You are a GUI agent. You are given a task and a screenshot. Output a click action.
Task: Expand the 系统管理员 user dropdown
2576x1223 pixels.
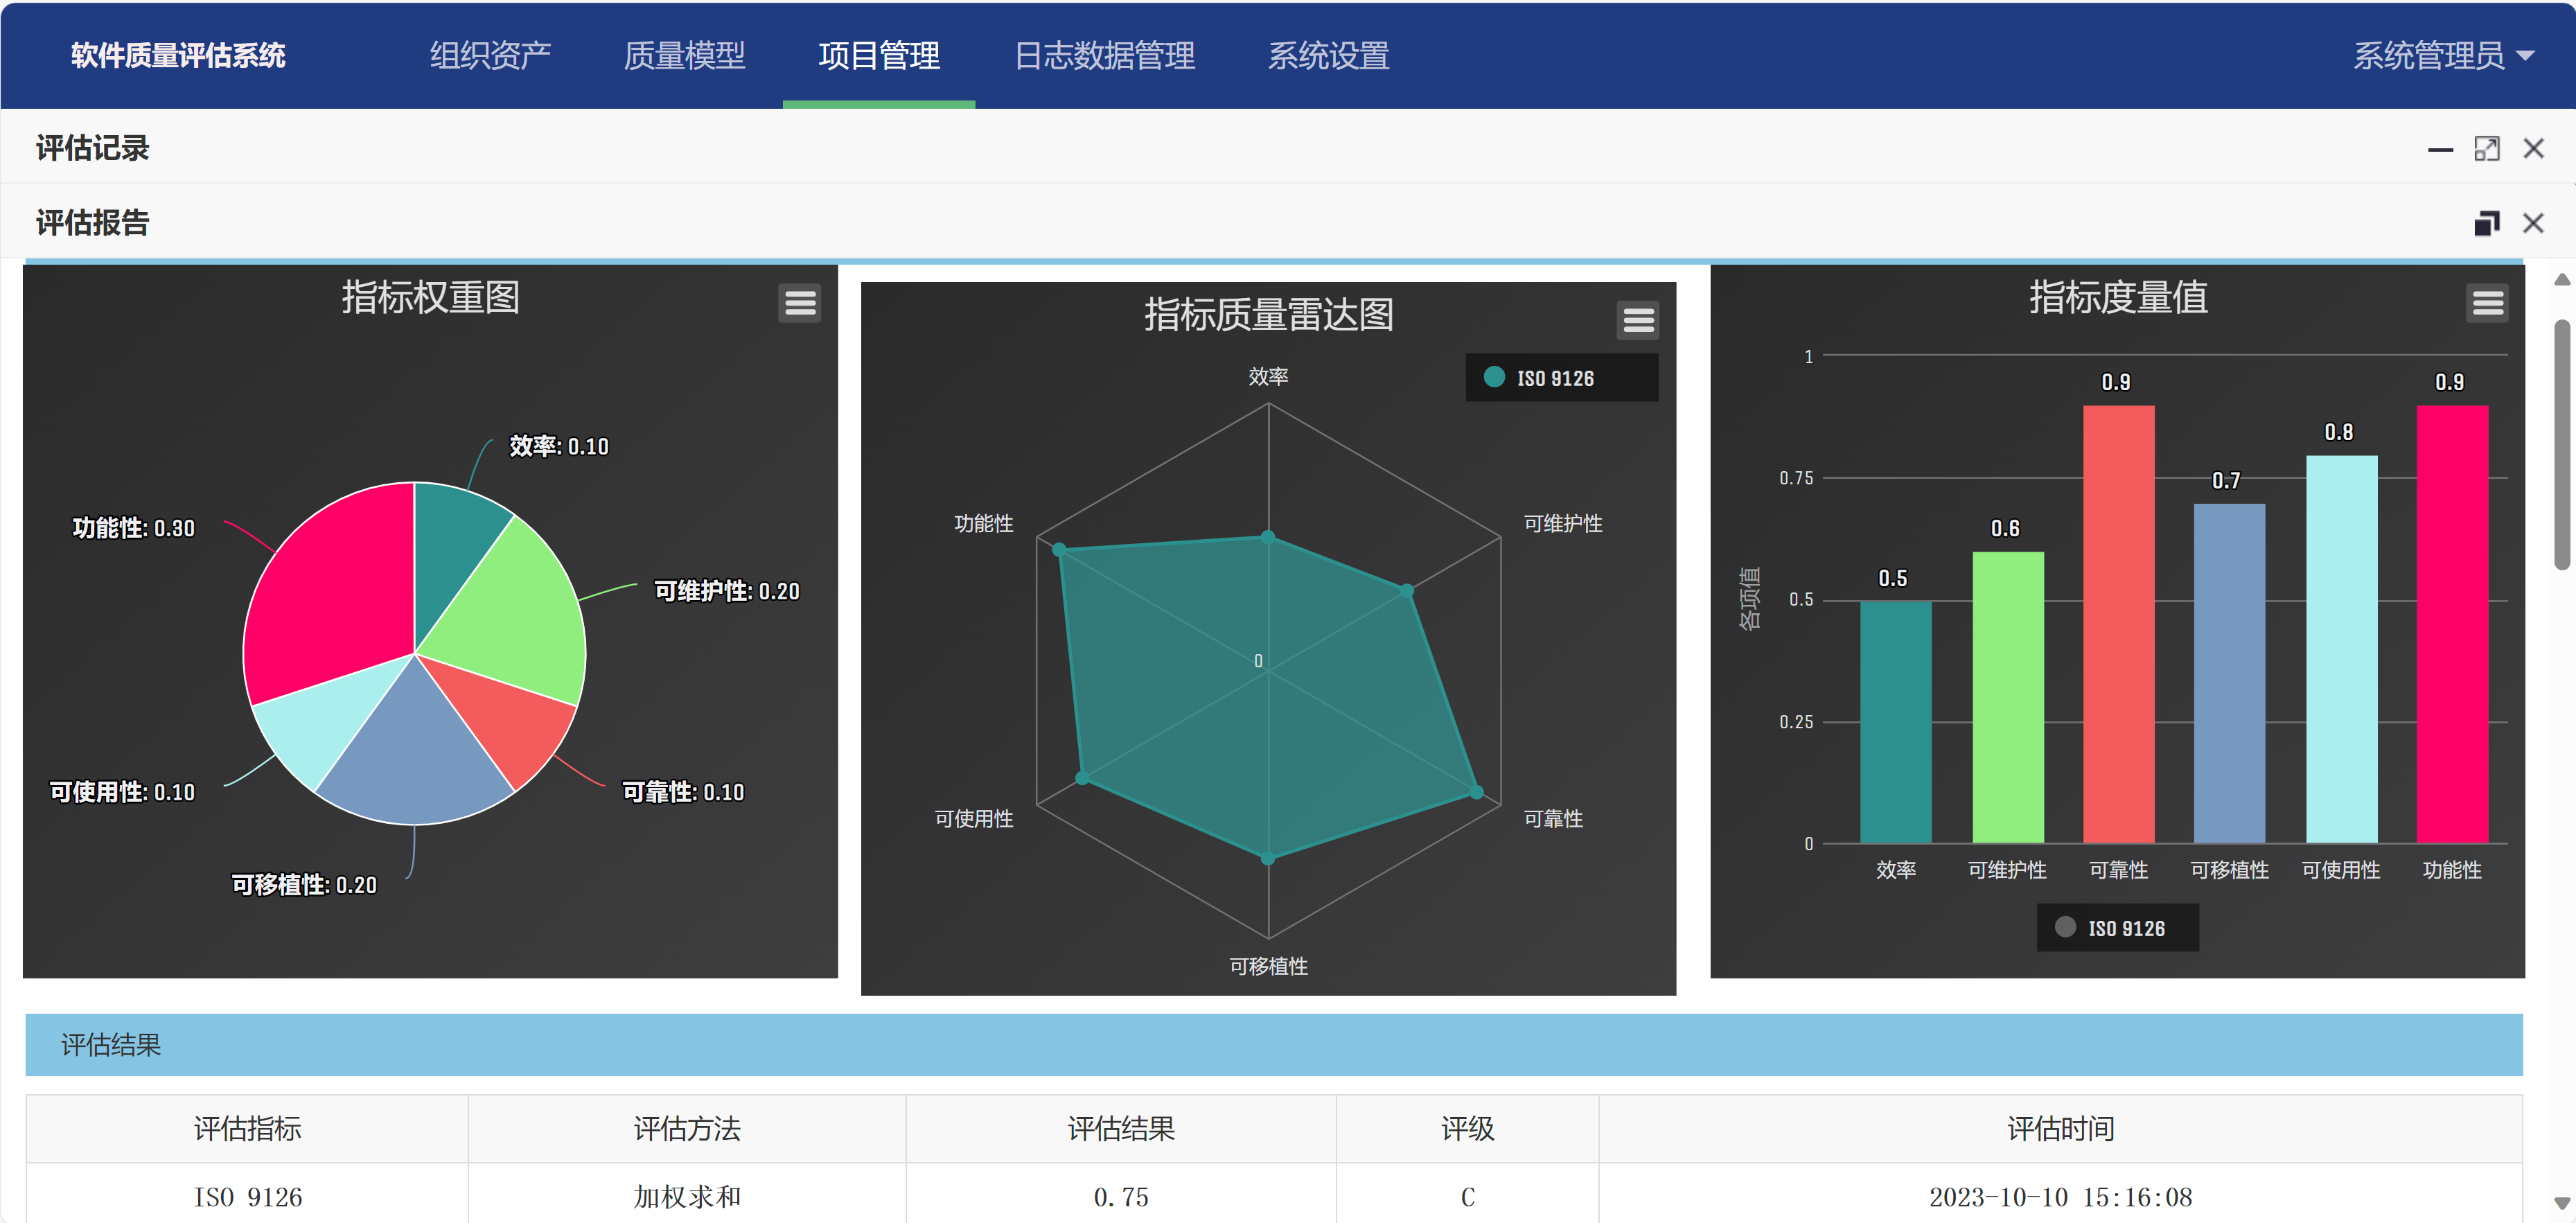coord(2440,56)
